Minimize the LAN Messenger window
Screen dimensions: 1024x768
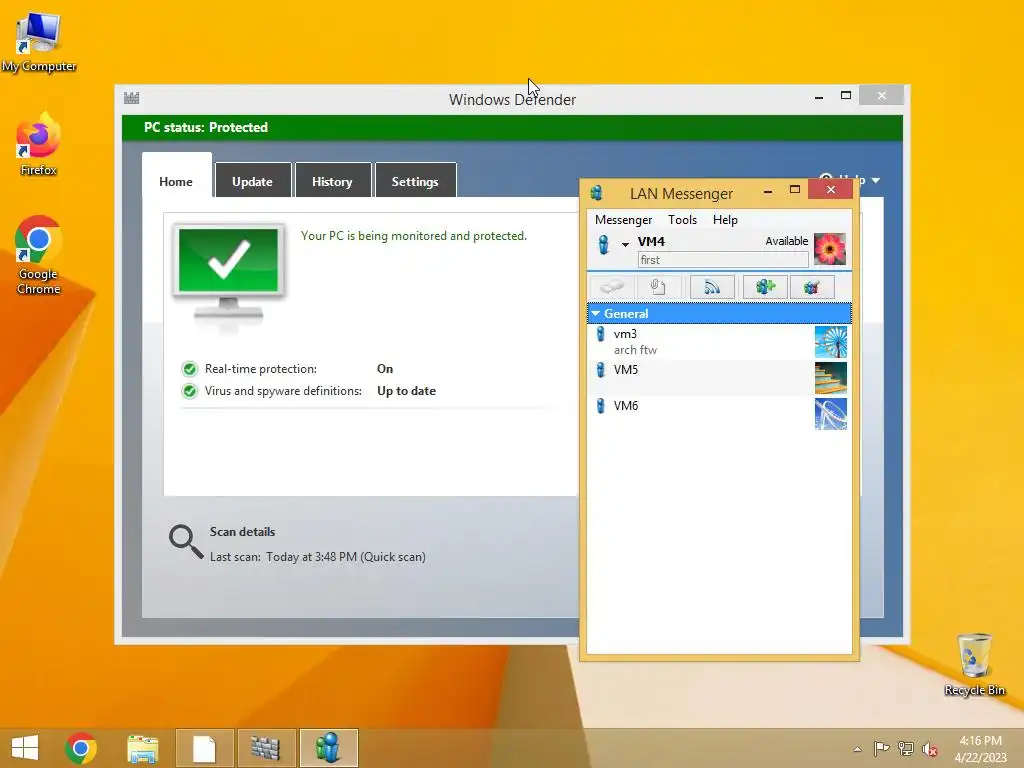point(768,191)
